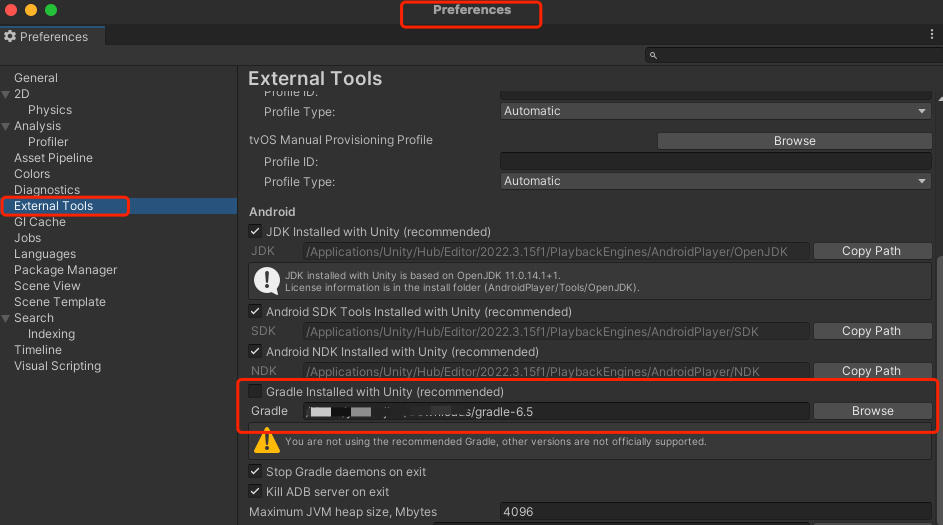Open Scene Template preferences
This screenshot has height=525, width=943.
tap(60, 302)
